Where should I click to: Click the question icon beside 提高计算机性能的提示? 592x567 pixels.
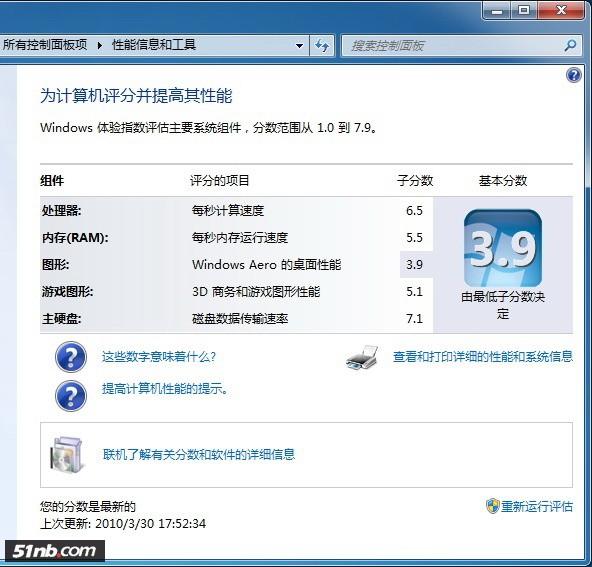71,396
